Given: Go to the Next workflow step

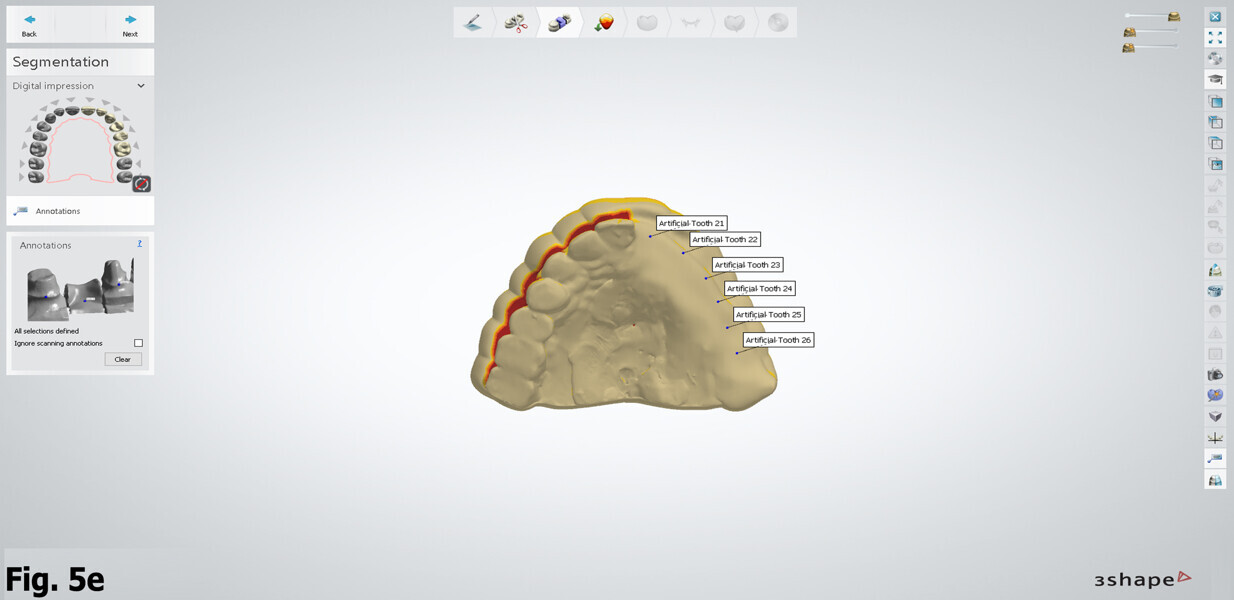Looking at the screenshot, I should [130, 24].
